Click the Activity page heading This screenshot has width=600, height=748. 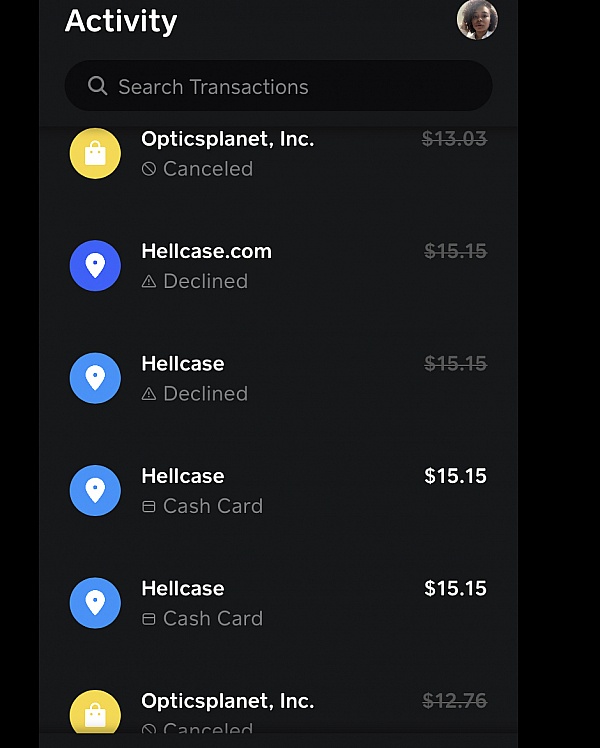click(121, 21)
